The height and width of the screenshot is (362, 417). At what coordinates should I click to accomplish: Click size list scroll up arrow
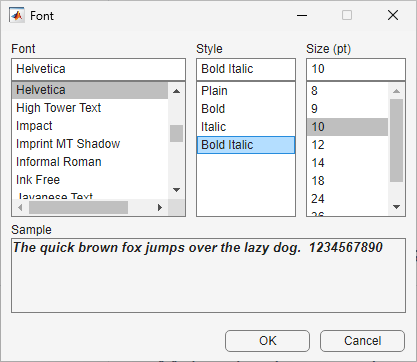coord(396,91)
